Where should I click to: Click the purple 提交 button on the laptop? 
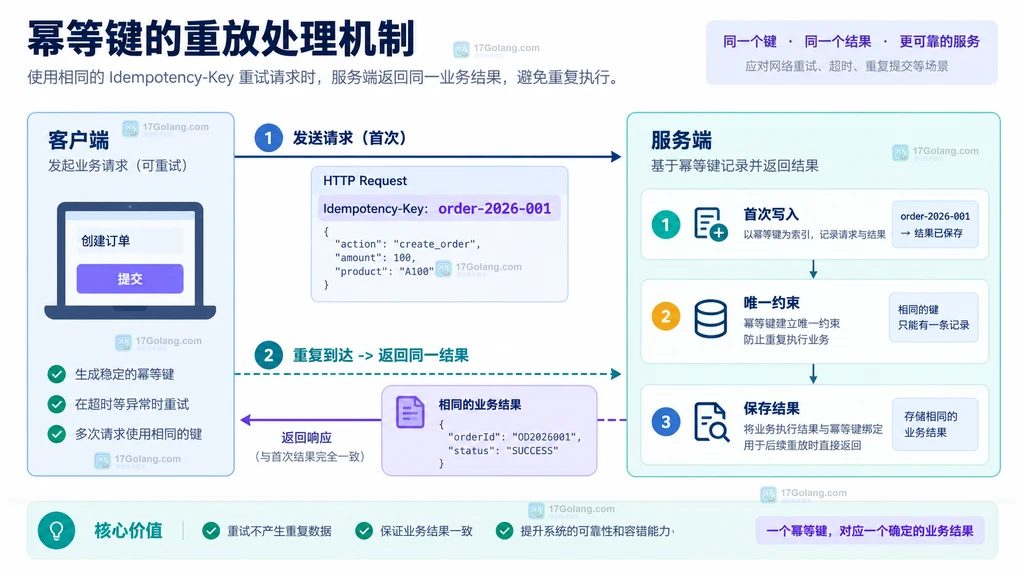pos(130,279)
